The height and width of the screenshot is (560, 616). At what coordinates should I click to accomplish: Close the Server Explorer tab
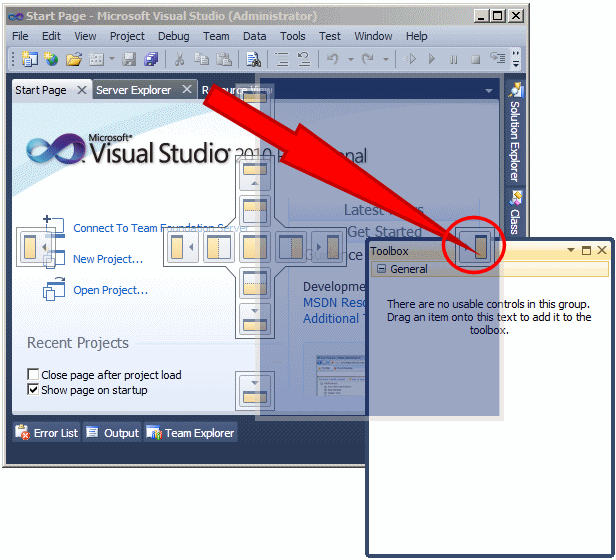coord(187,90)
